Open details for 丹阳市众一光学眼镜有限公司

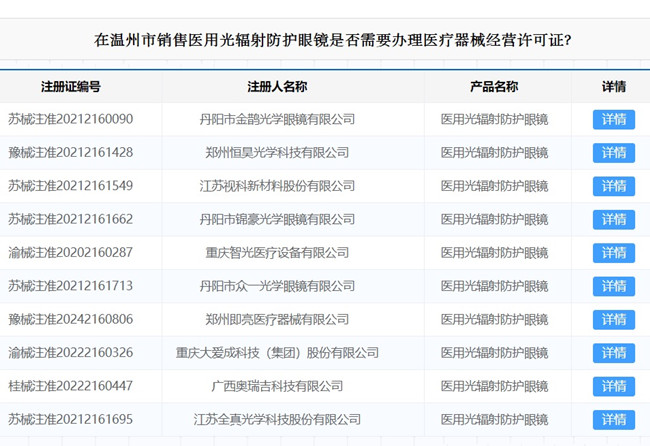[614, 286]
